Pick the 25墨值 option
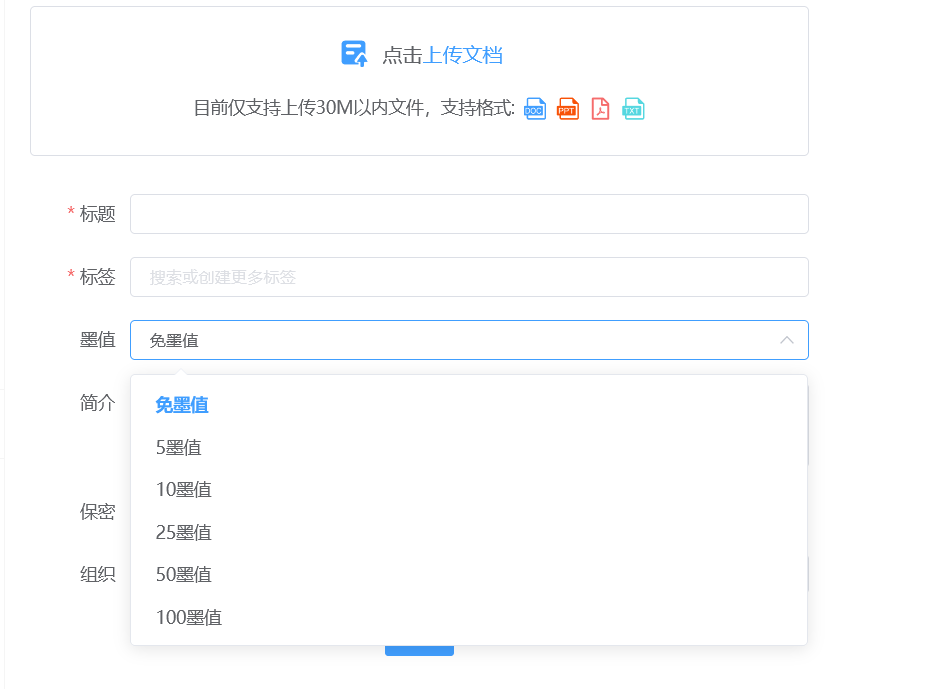Image resolution: width=932 pixels, height=689 pixels. [x=469, y=532]
